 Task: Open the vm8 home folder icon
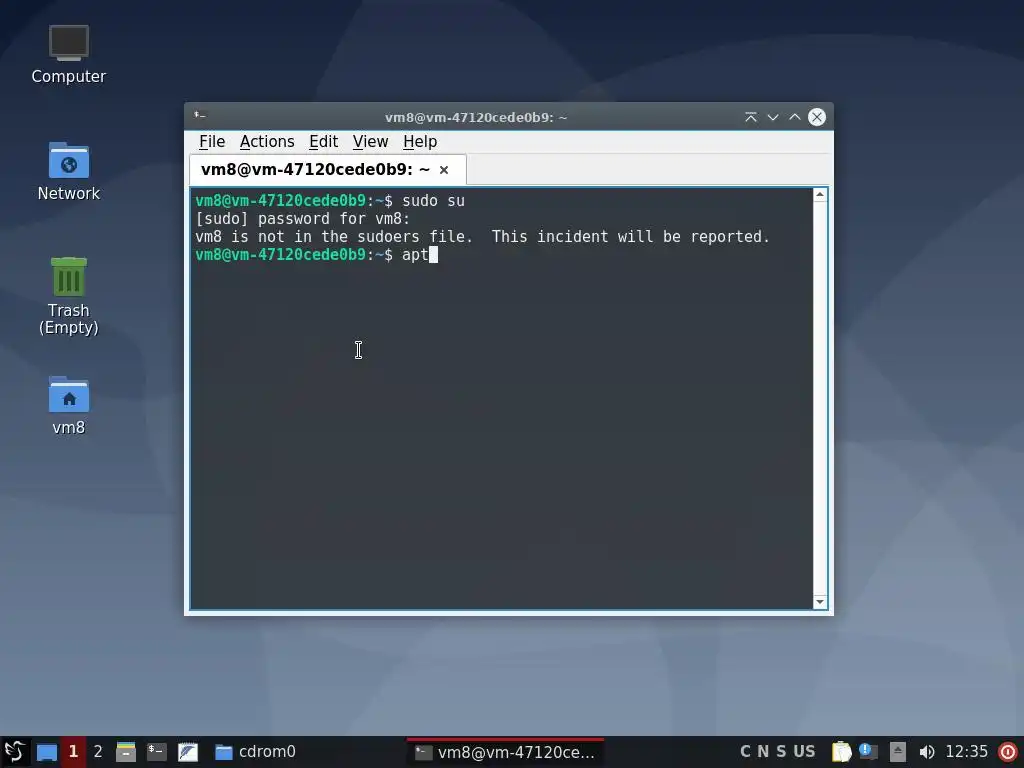[x=69, y=405]
